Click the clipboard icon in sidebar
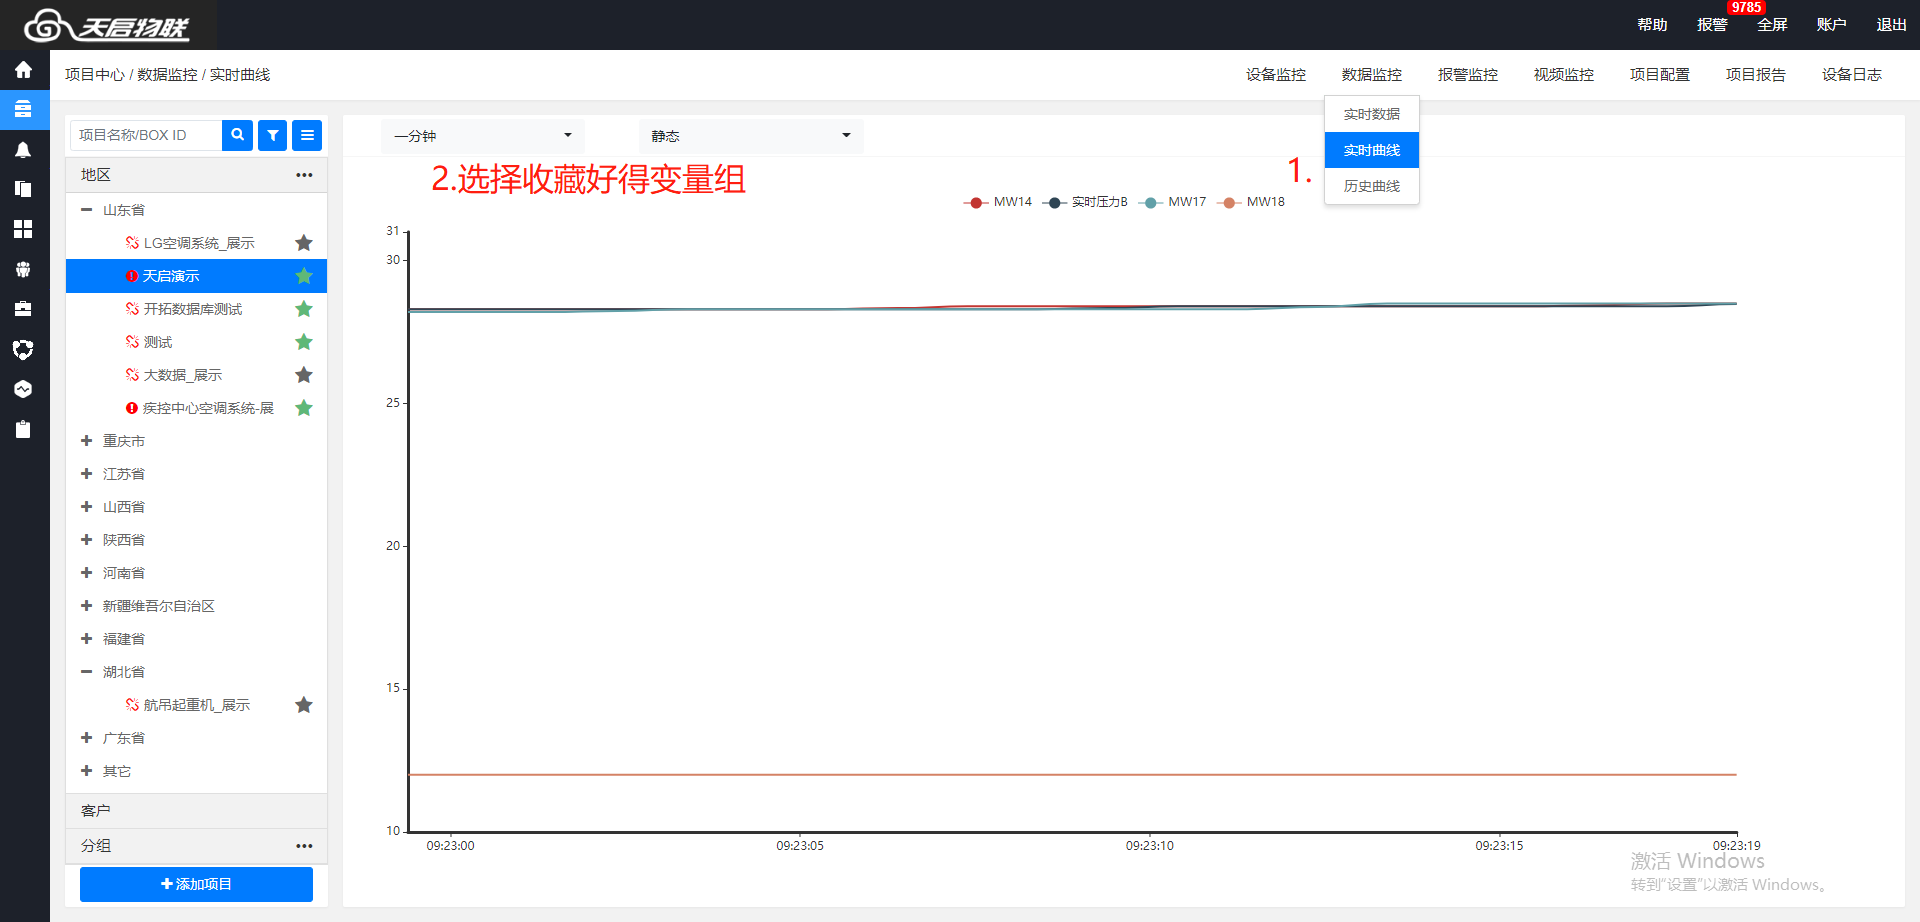 [x=23, y=429]
